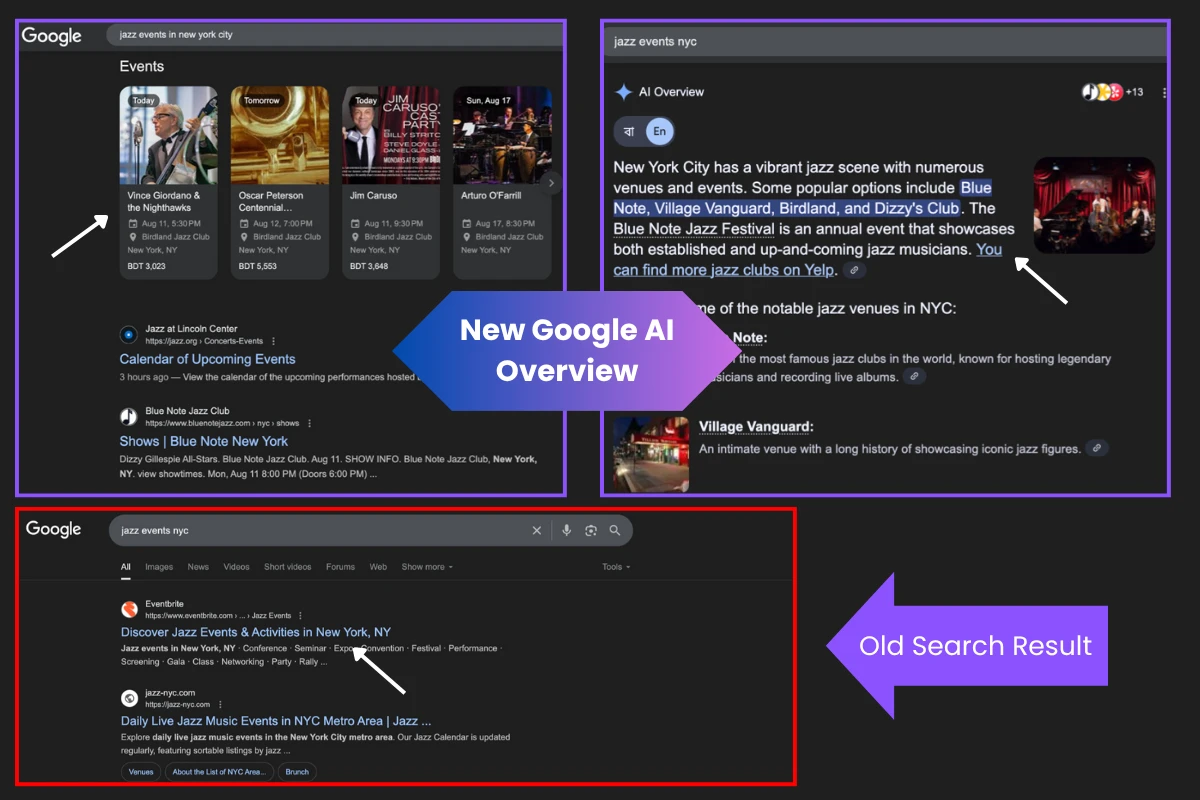
Task: Follow 'You can find more jazz clubs on Yelp'
Action: [x=807, y=260]
